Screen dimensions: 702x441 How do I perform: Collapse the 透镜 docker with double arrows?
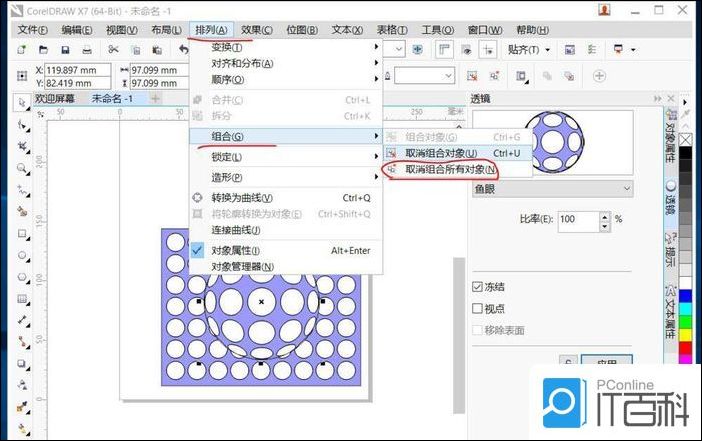(657, 98)
